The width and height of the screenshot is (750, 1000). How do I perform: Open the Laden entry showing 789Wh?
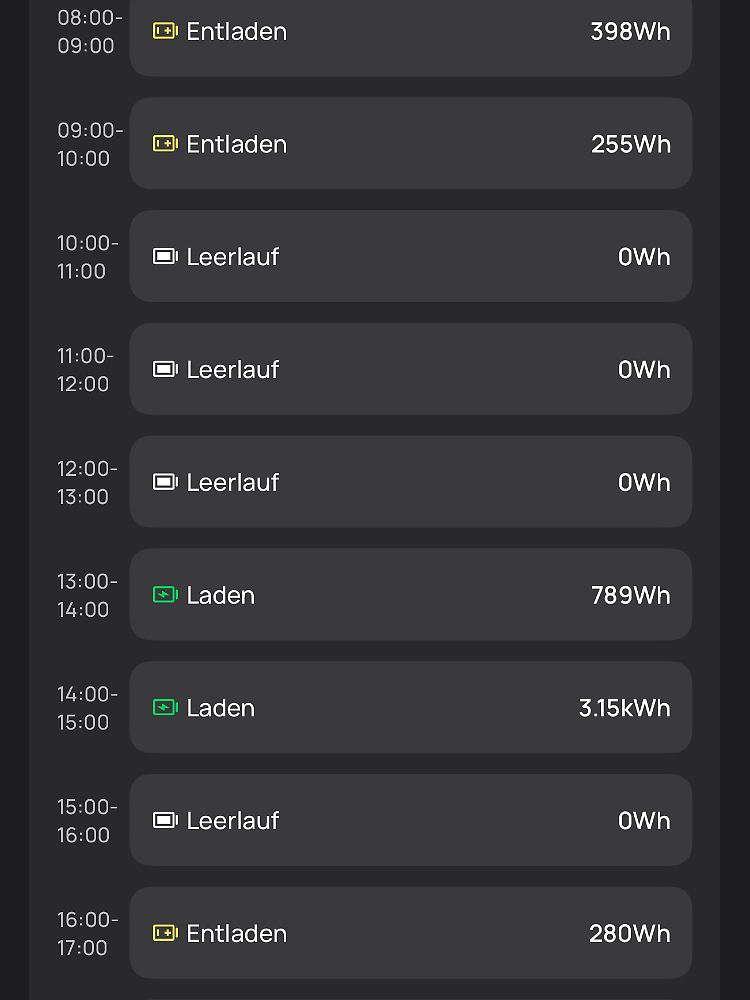coord(411,594)
